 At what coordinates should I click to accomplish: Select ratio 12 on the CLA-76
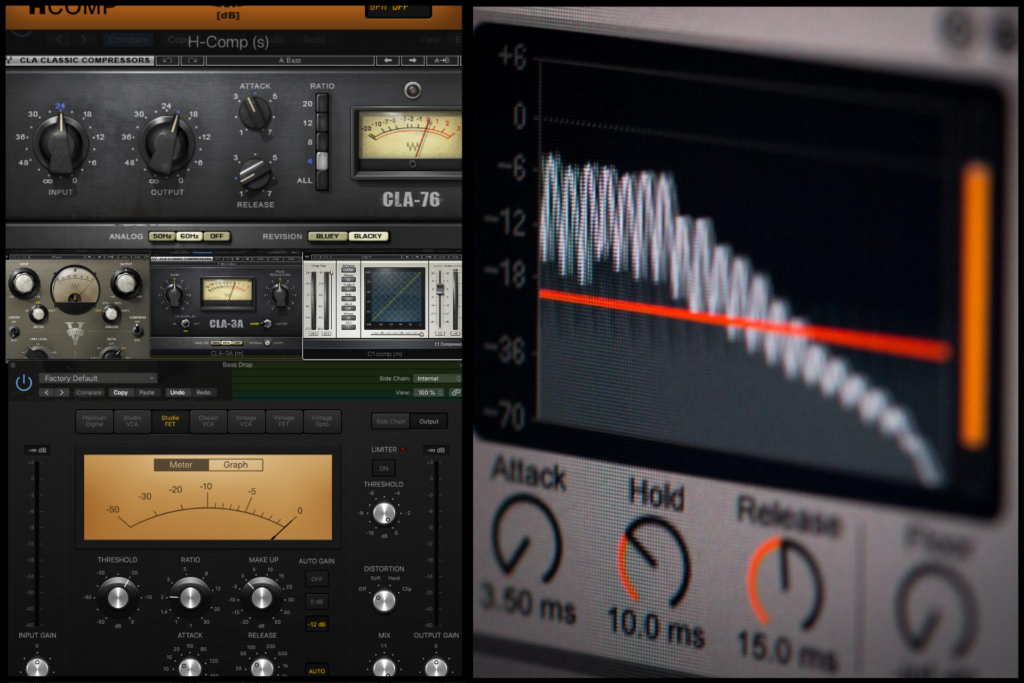[x=321, y=123]
